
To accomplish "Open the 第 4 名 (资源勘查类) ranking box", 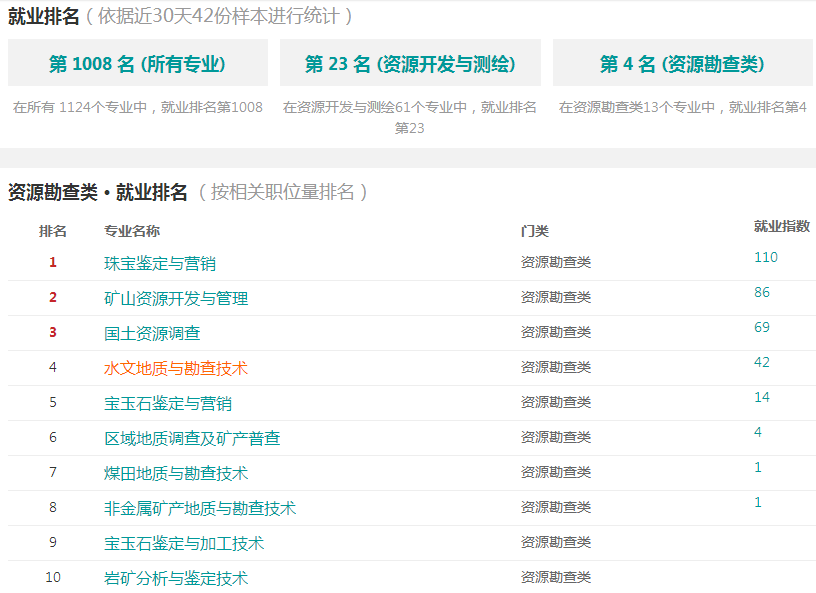I will tap(682, 63).
